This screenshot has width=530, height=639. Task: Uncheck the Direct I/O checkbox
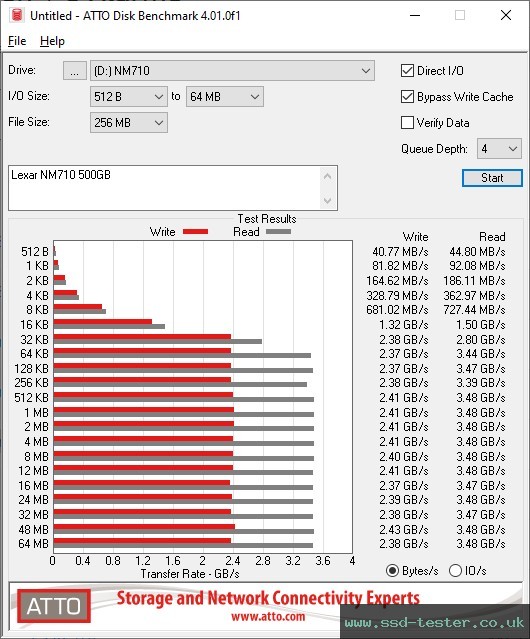click(407, 71)
